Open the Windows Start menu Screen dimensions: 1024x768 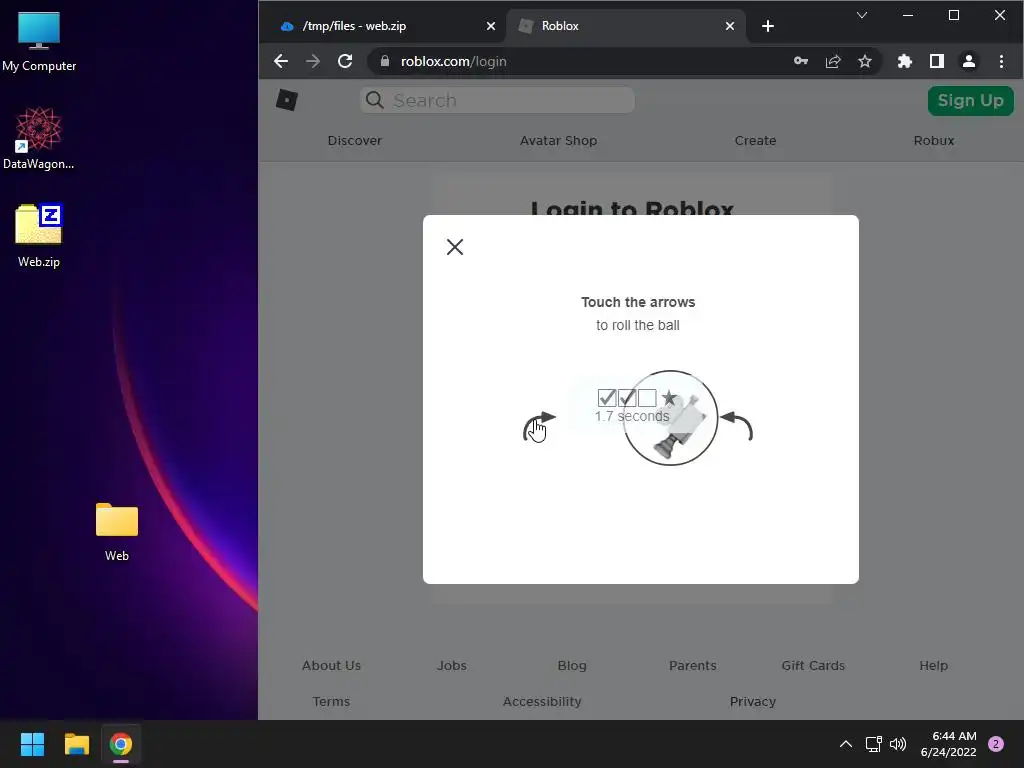tap(32, 744)
